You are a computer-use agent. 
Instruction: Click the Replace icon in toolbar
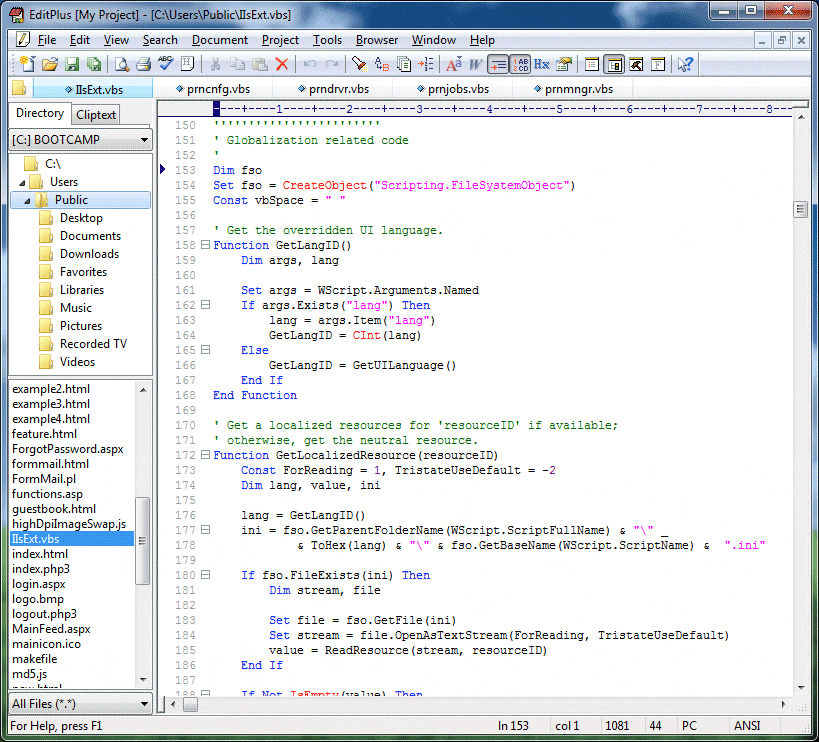(x=381, y=64)
